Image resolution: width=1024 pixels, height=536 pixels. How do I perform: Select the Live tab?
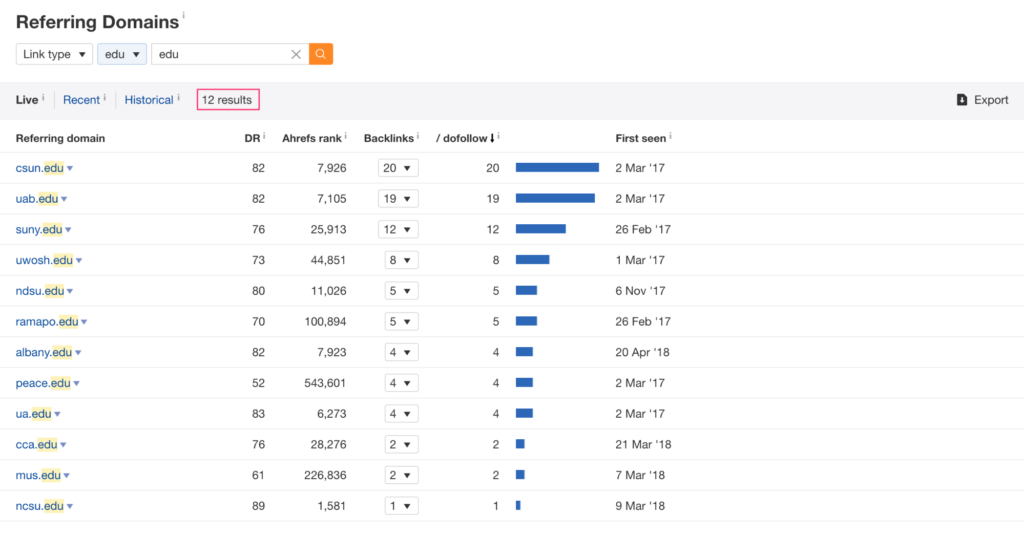(x=27, y=100)
